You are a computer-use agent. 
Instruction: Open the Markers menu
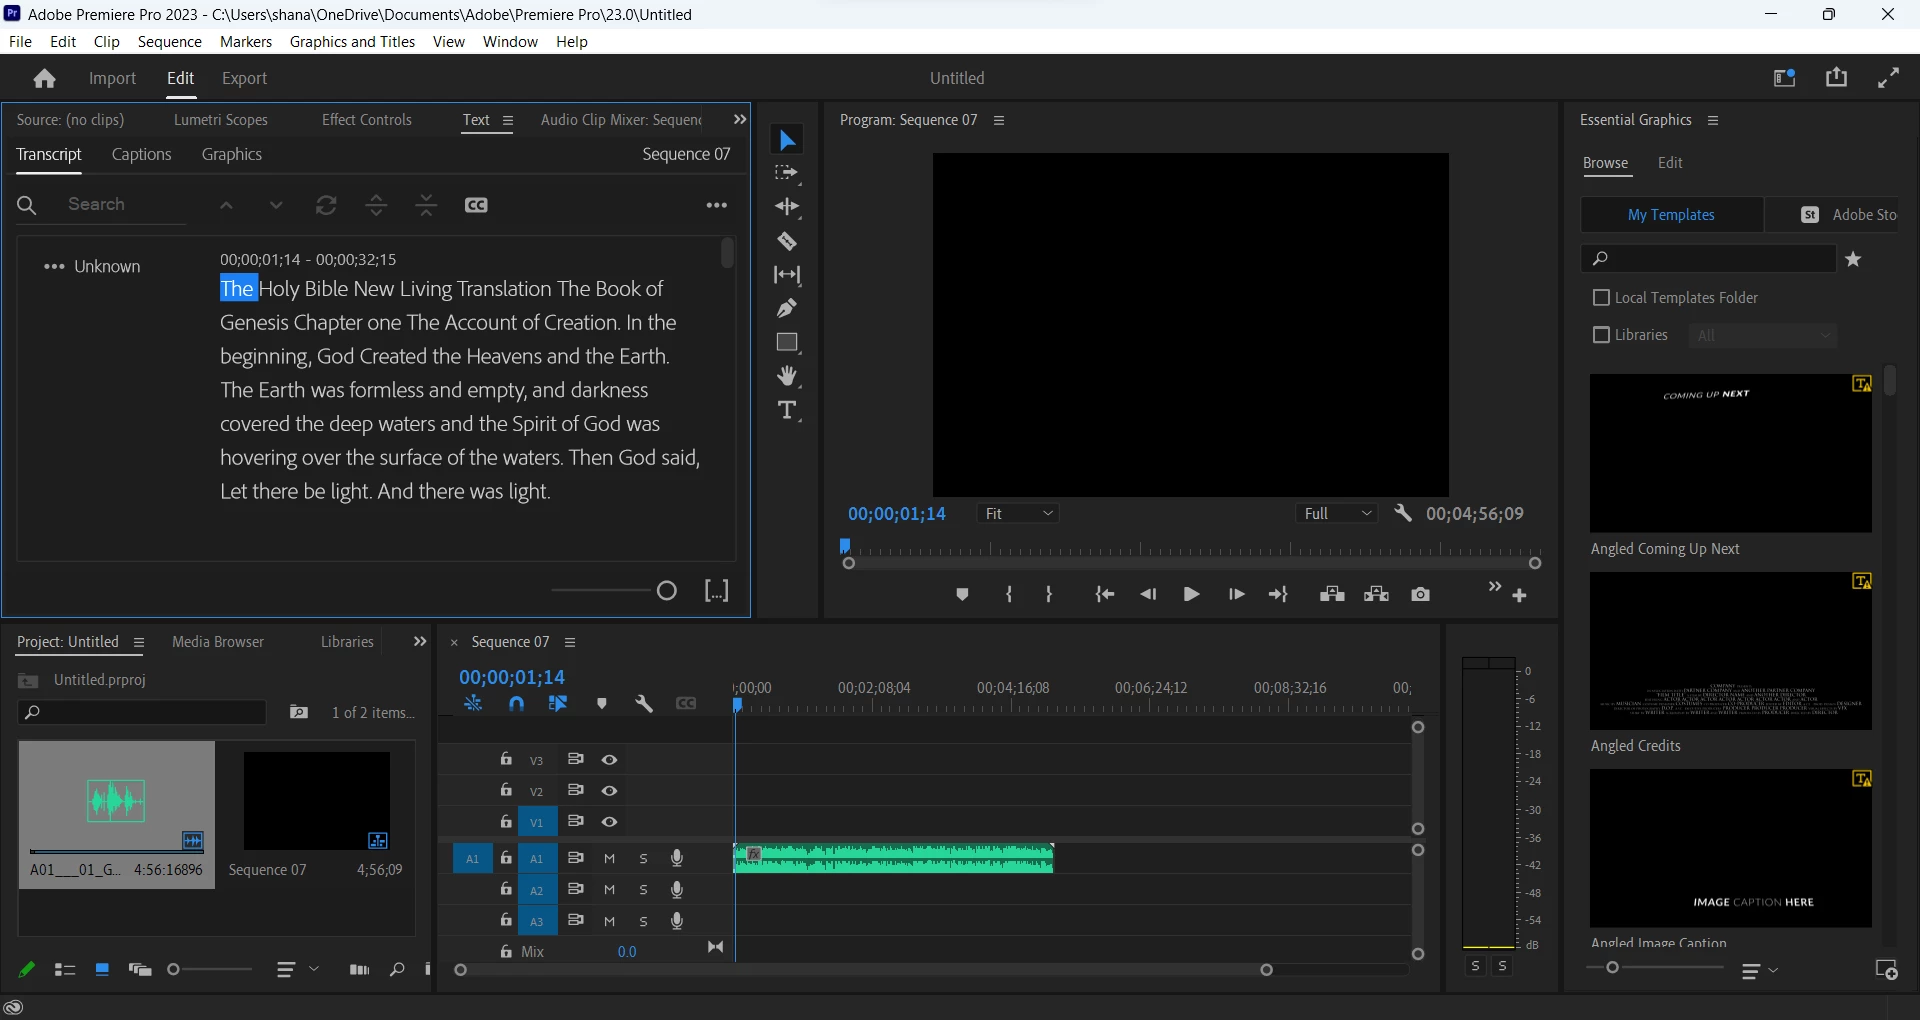[246, 42]
